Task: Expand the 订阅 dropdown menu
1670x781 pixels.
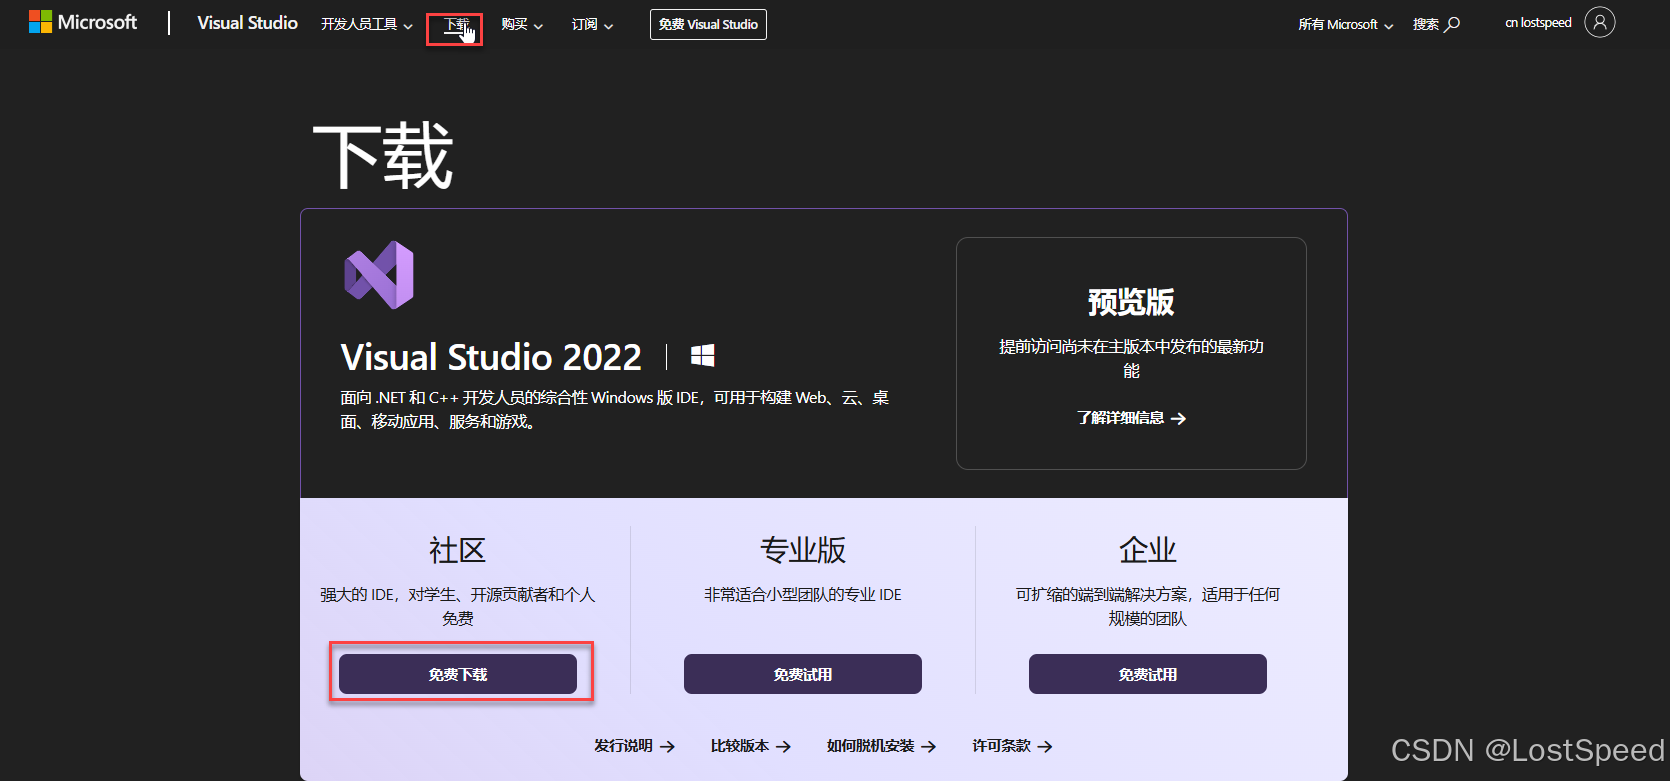Action: coord(592,24)
